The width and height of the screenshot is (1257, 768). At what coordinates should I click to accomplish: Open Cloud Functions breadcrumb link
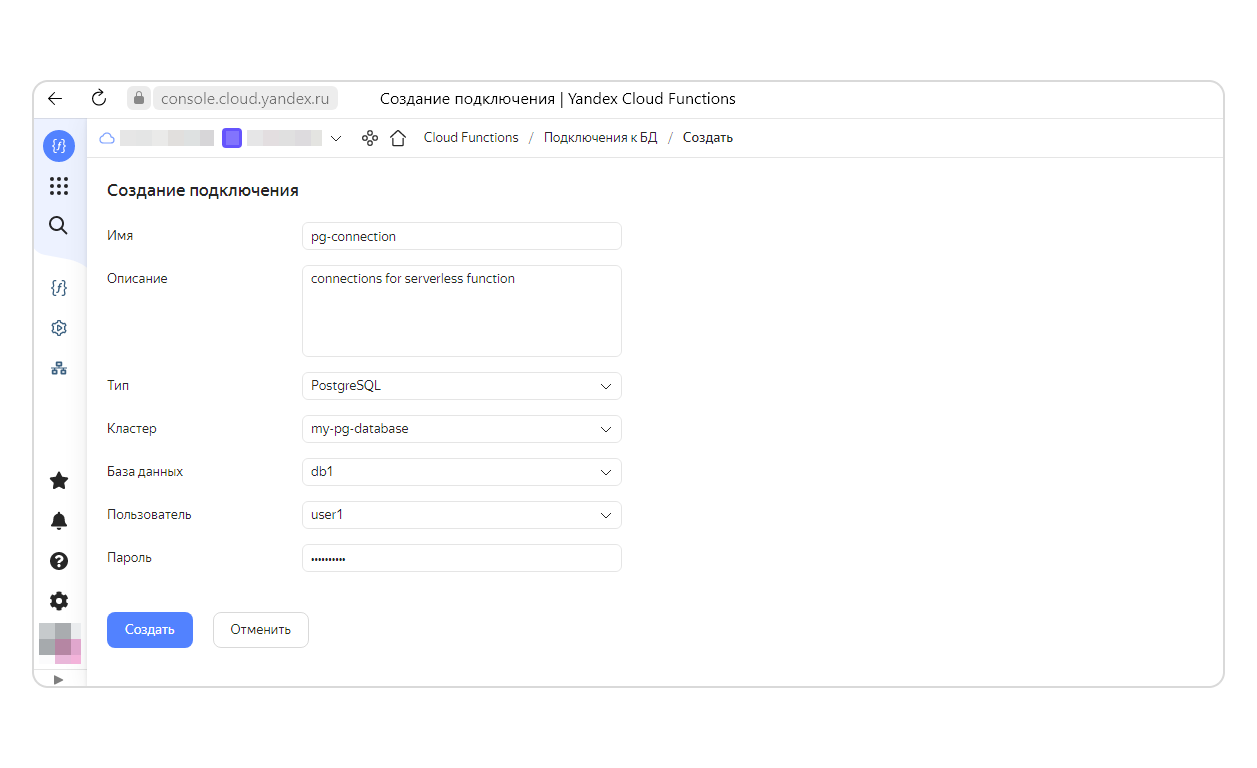click(471, 138)
